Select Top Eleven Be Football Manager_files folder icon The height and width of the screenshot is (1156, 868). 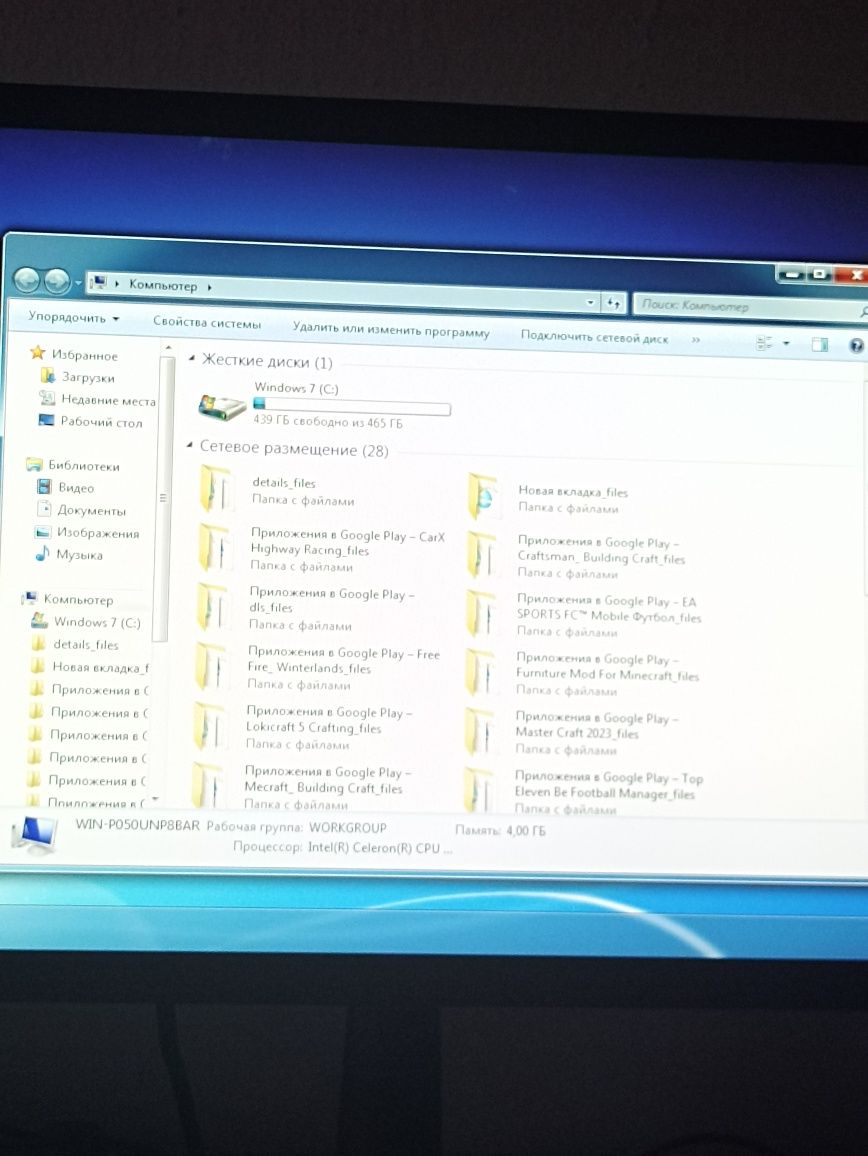(480, 790)
